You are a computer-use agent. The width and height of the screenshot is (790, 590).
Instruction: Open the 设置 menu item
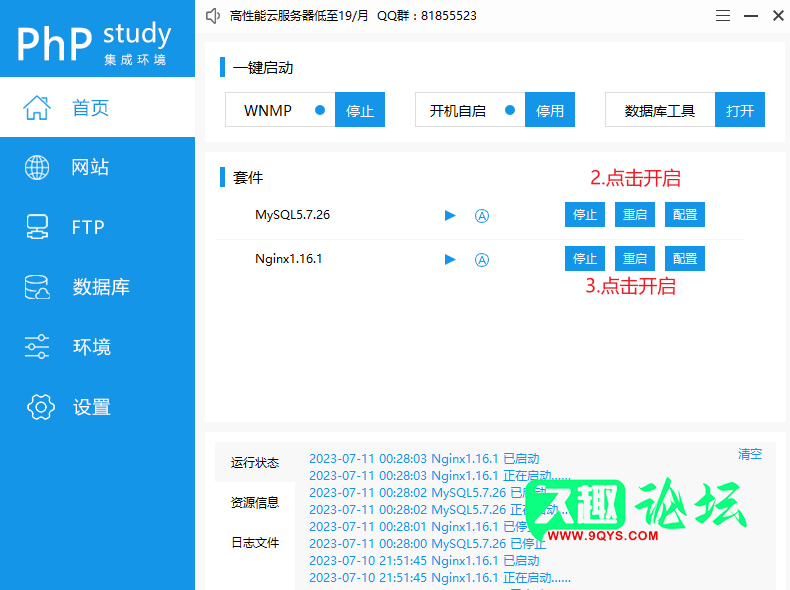pyautogui.click(x=97, y=407)
